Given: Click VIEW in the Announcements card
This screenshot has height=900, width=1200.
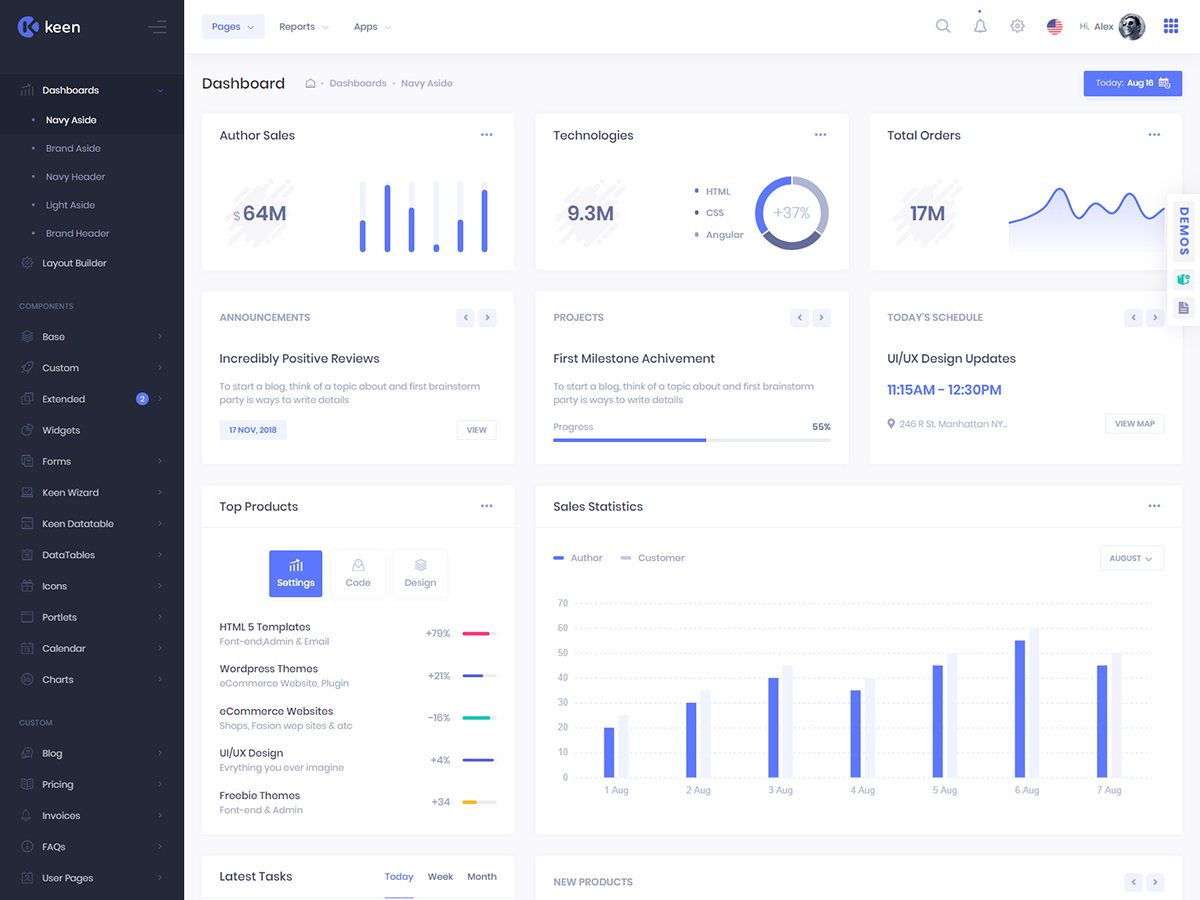Looking at the screenshot, I should click(477, 429).
